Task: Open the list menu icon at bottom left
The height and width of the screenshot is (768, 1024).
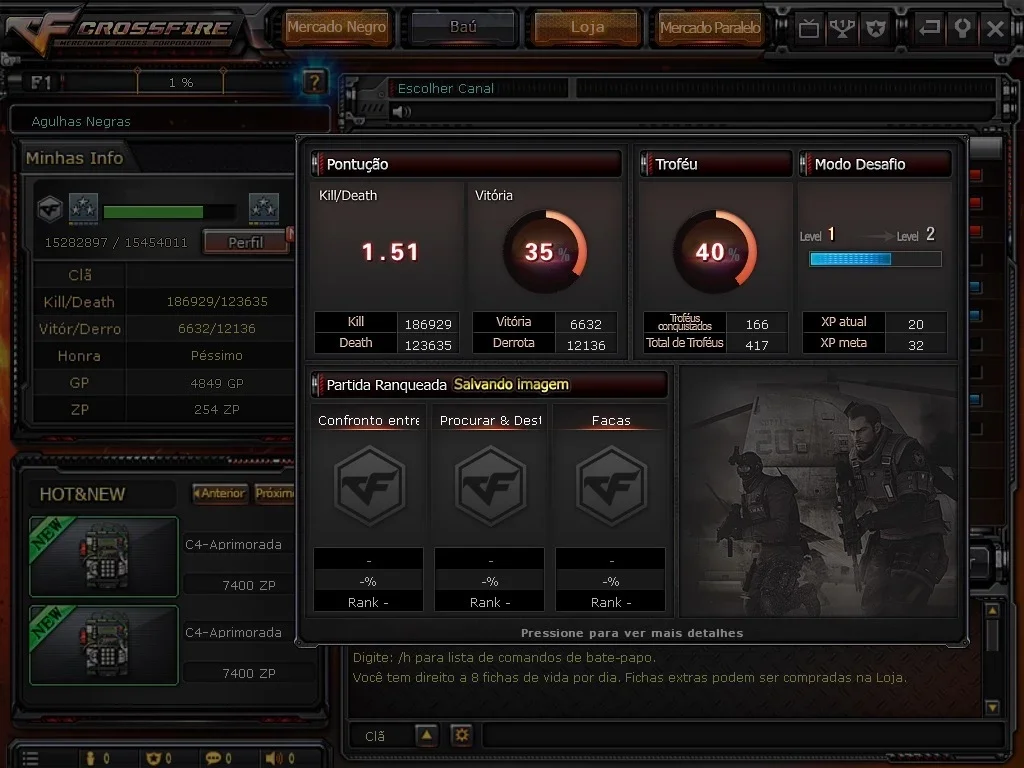Action: (x=30, y=759)
